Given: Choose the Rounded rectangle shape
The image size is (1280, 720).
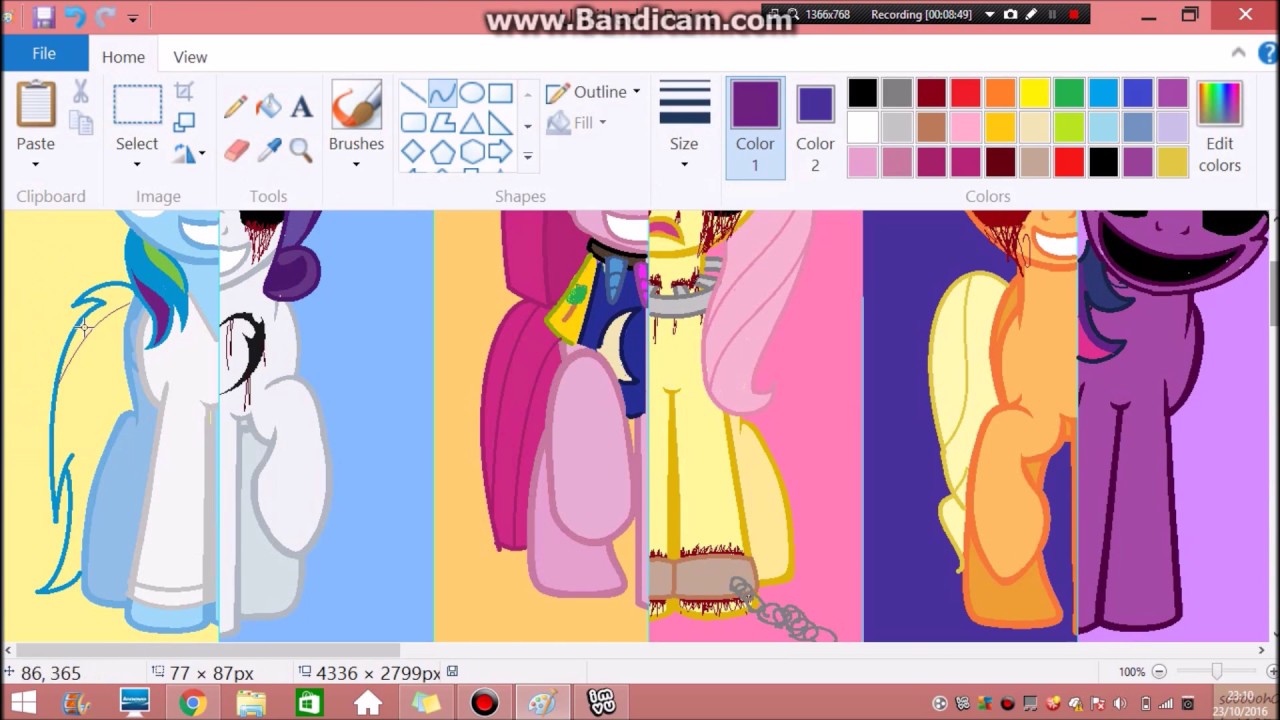Looking at the screenshot, I should tap(413, 123).
